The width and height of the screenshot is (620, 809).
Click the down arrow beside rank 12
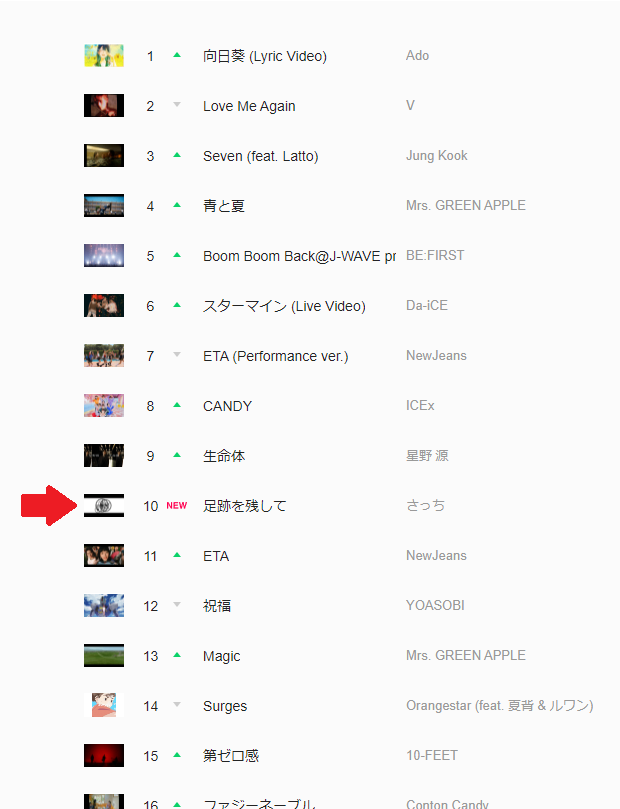click(x=177, y=604)
